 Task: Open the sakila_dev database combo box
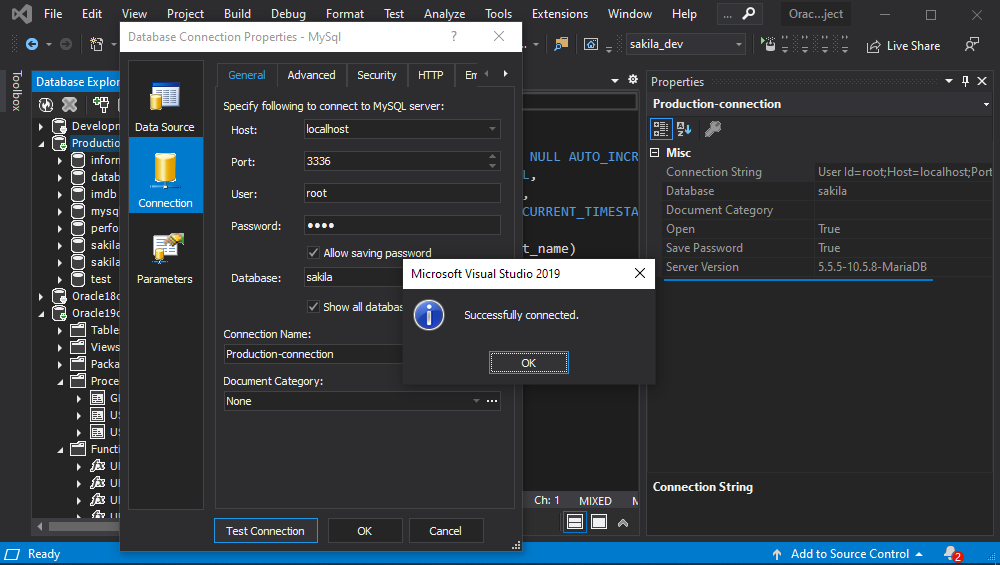[686, 44]
